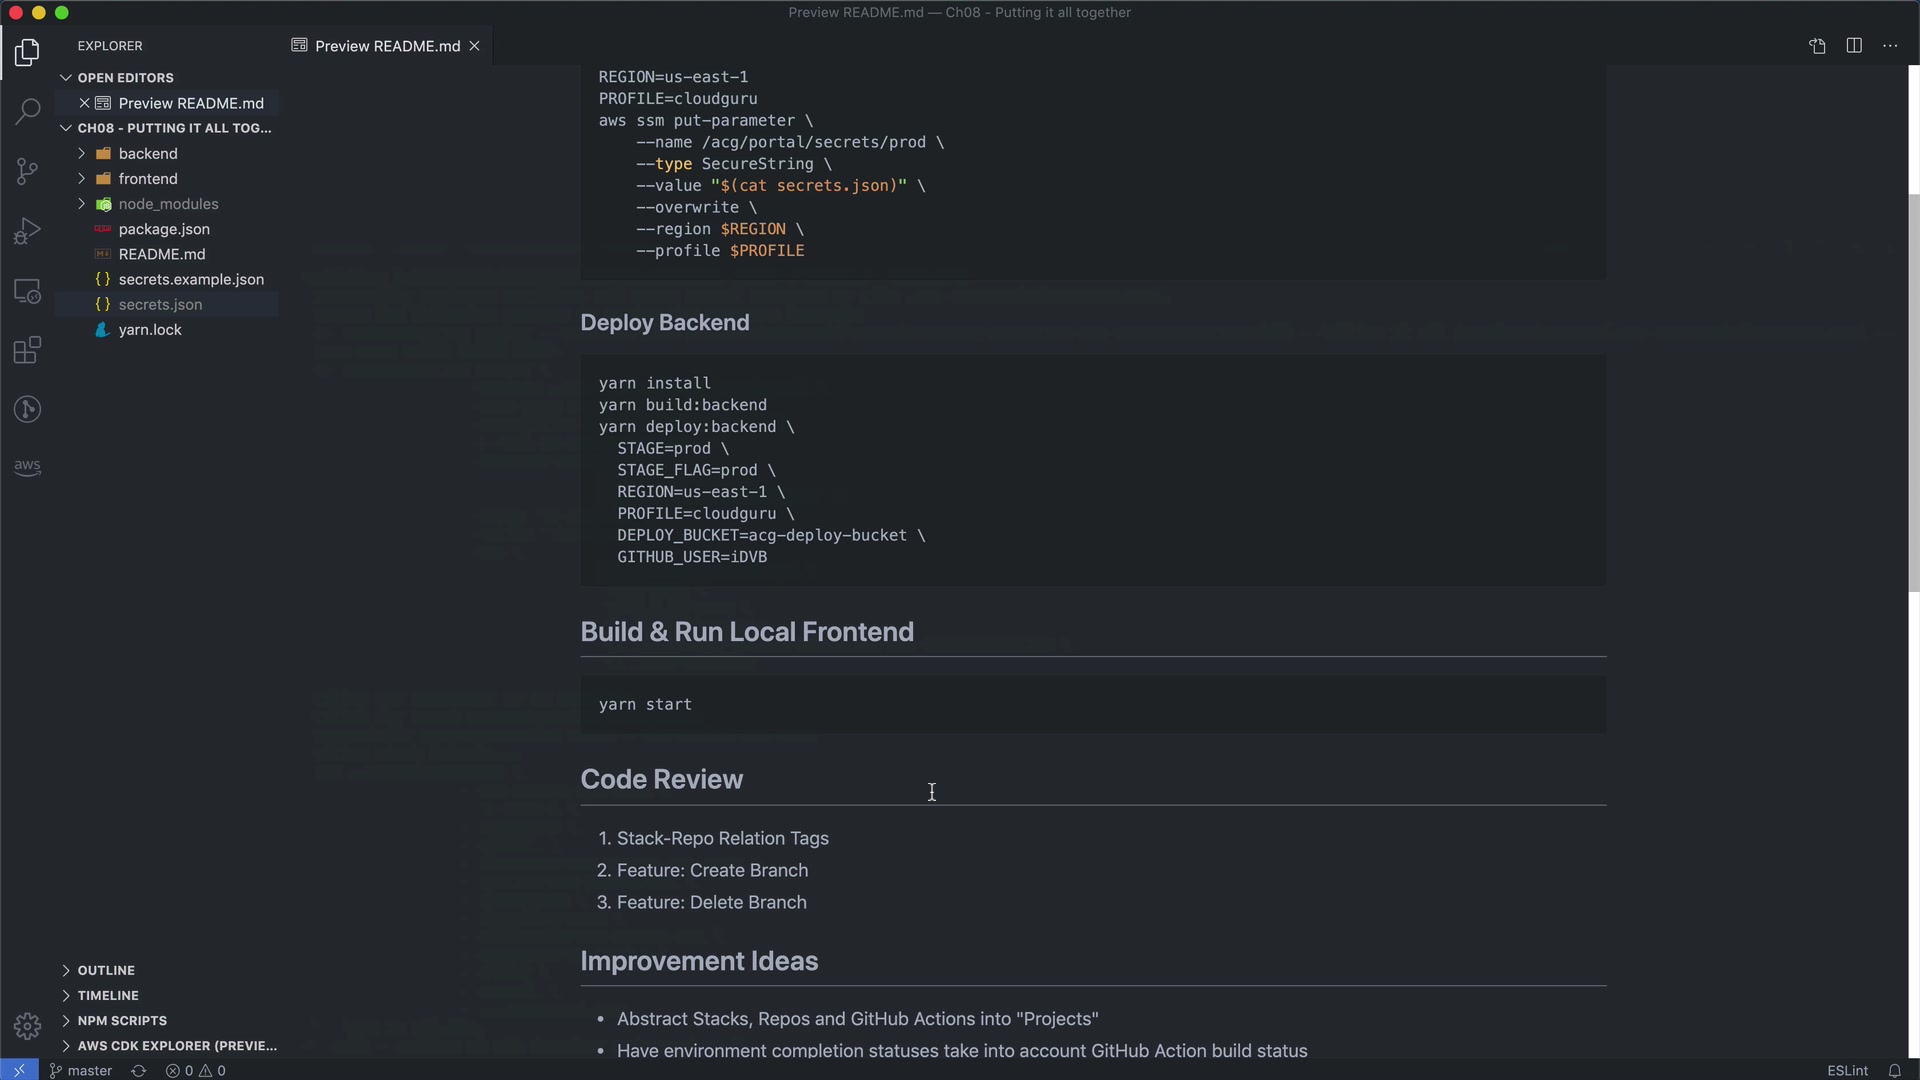Open the Run and Debug view
The height and width of the screenshot is (1080, 1920).
[27, 231]
